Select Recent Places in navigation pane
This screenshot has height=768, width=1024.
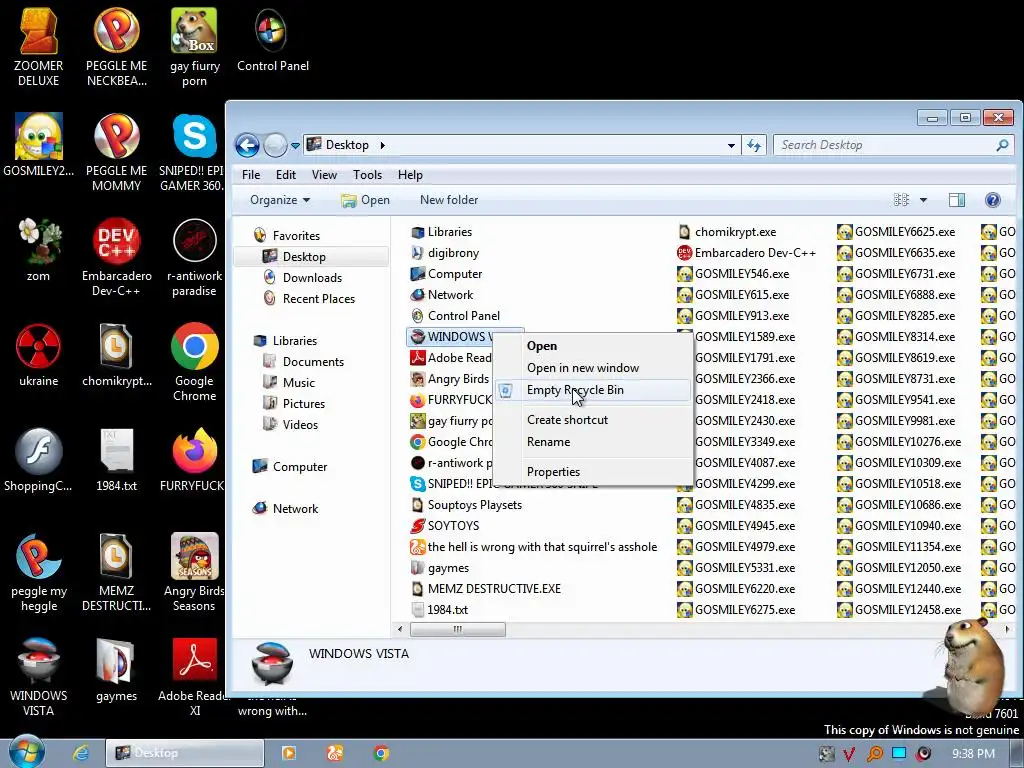point(318,298)
